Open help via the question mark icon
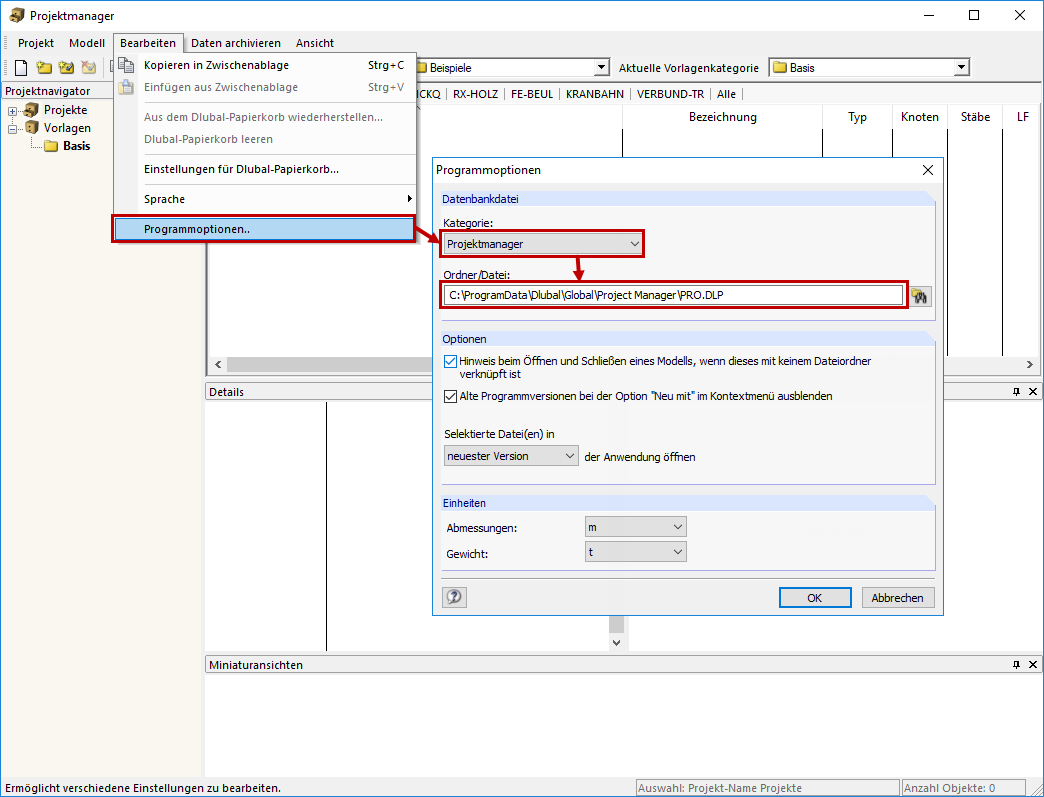The height and width of the screenshot is (797, 1044). (454, 597)
